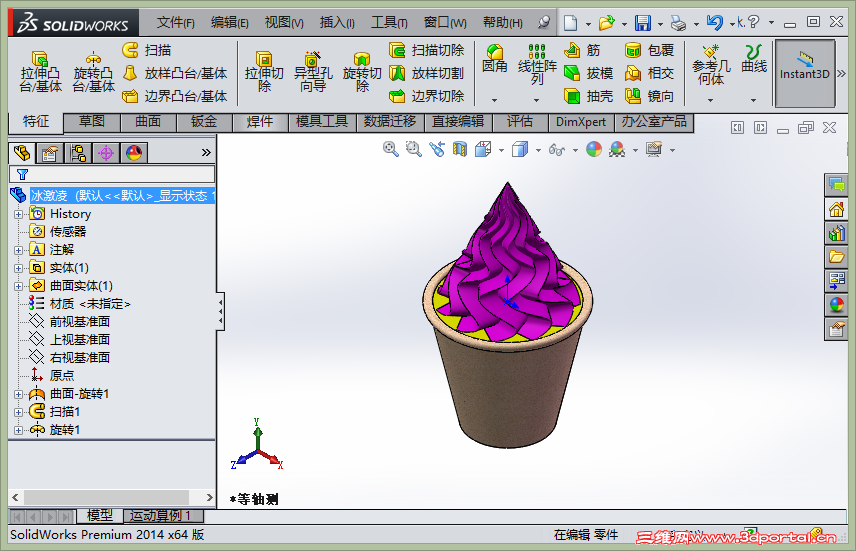
Task: Click the Mirror tool (镜向)
Action: tap(649, 96)
